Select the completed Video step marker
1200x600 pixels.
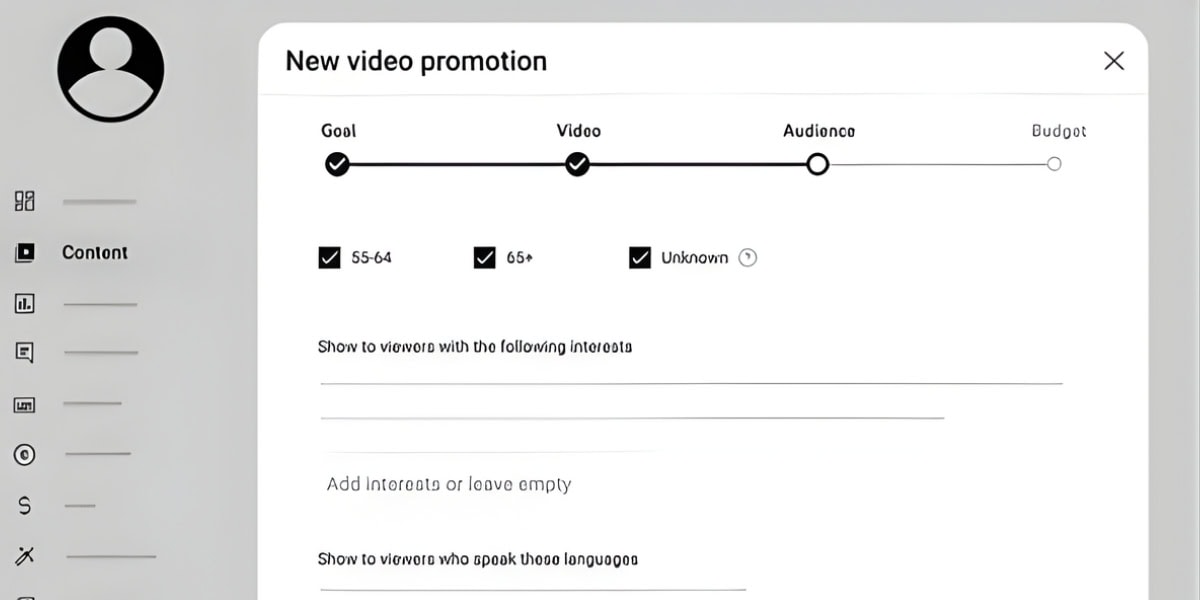coord(577,163)
